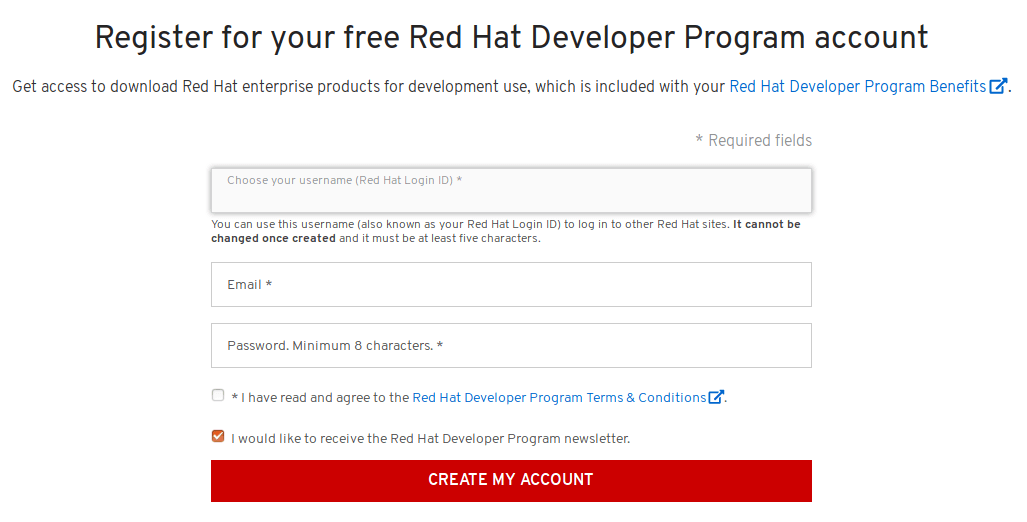Image resolution: width=1027 pixels, height=522 pixels.
Task: Click the 'Email *' placeholder label
Action: click(249, 285)
